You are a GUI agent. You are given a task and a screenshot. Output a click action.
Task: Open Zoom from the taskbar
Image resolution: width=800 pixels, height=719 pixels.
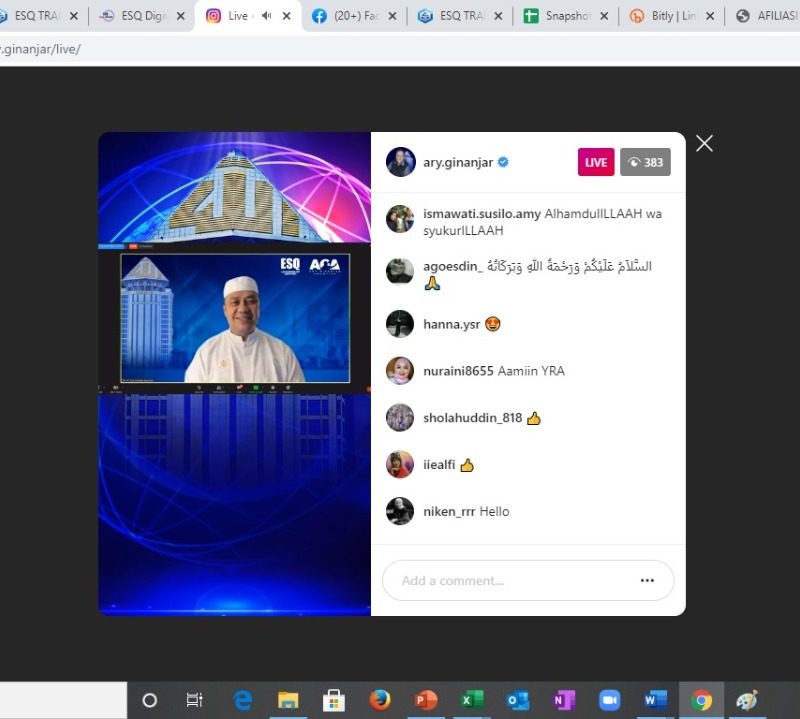click(610, 700)
